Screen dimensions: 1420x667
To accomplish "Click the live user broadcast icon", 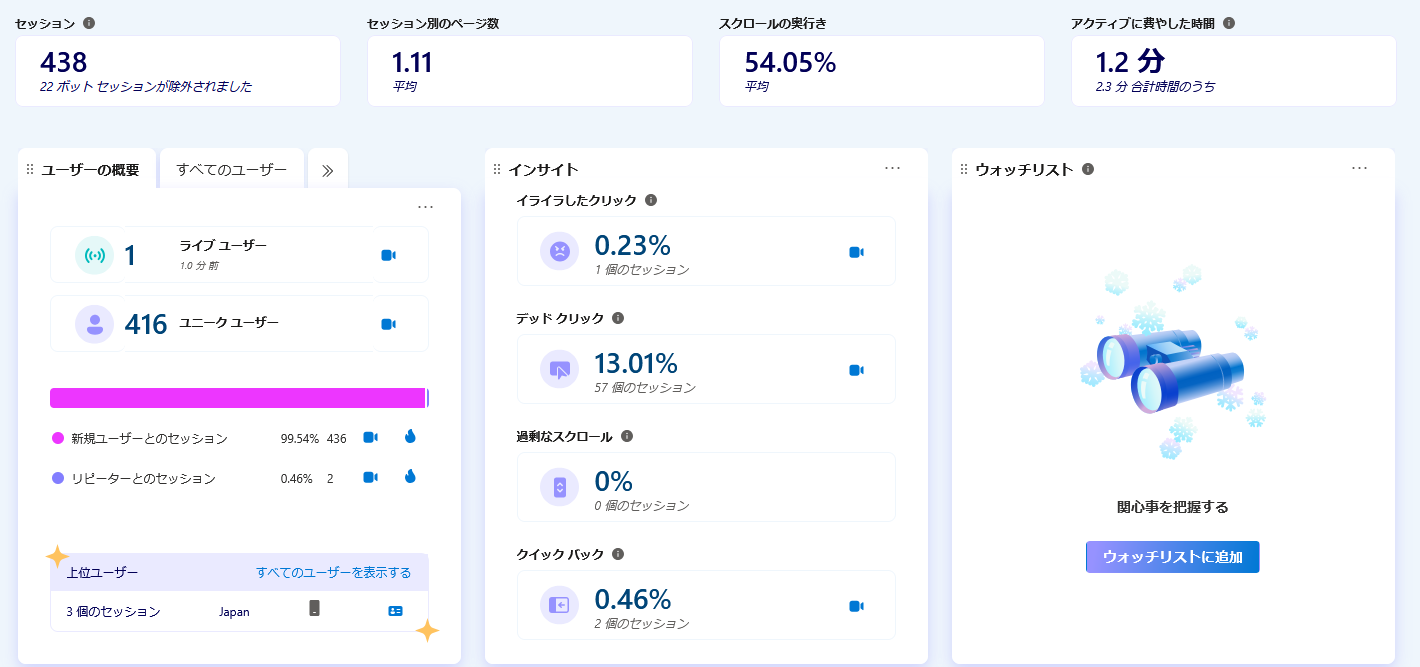I will coord(94,255).
